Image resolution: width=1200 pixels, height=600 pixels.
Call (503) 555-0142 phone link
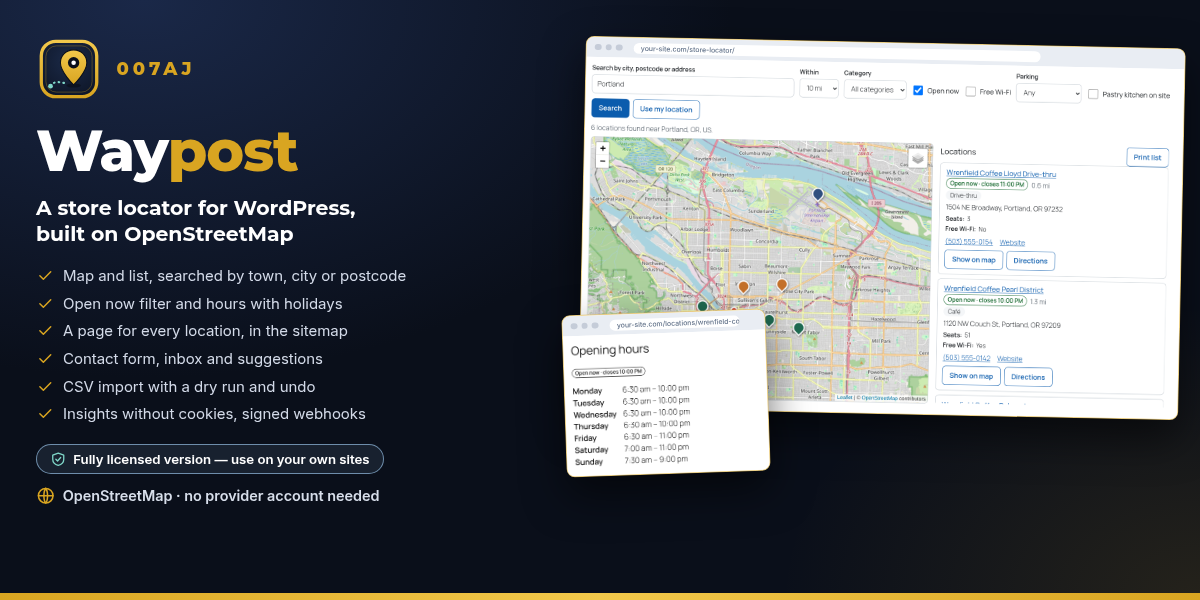(x=967, y=358)
